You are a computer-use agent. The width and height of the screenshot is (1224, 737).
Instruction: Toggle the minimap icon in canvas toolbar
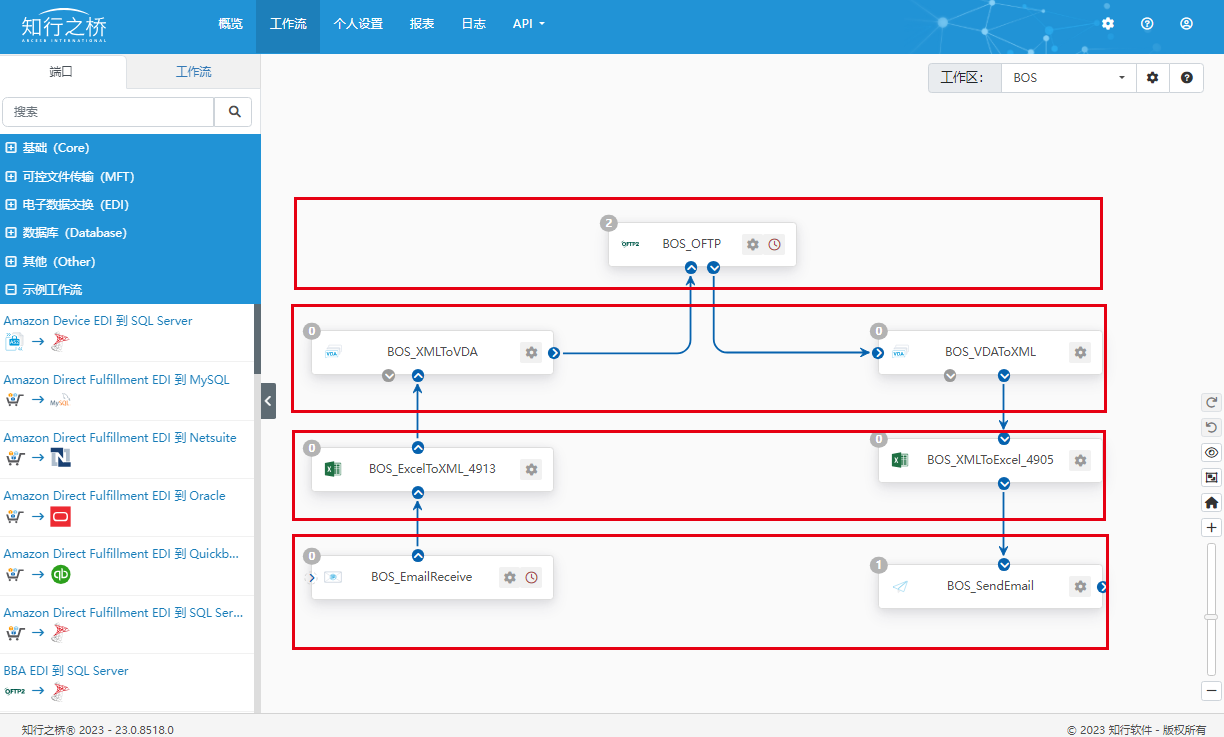[x=1212, y=478]
